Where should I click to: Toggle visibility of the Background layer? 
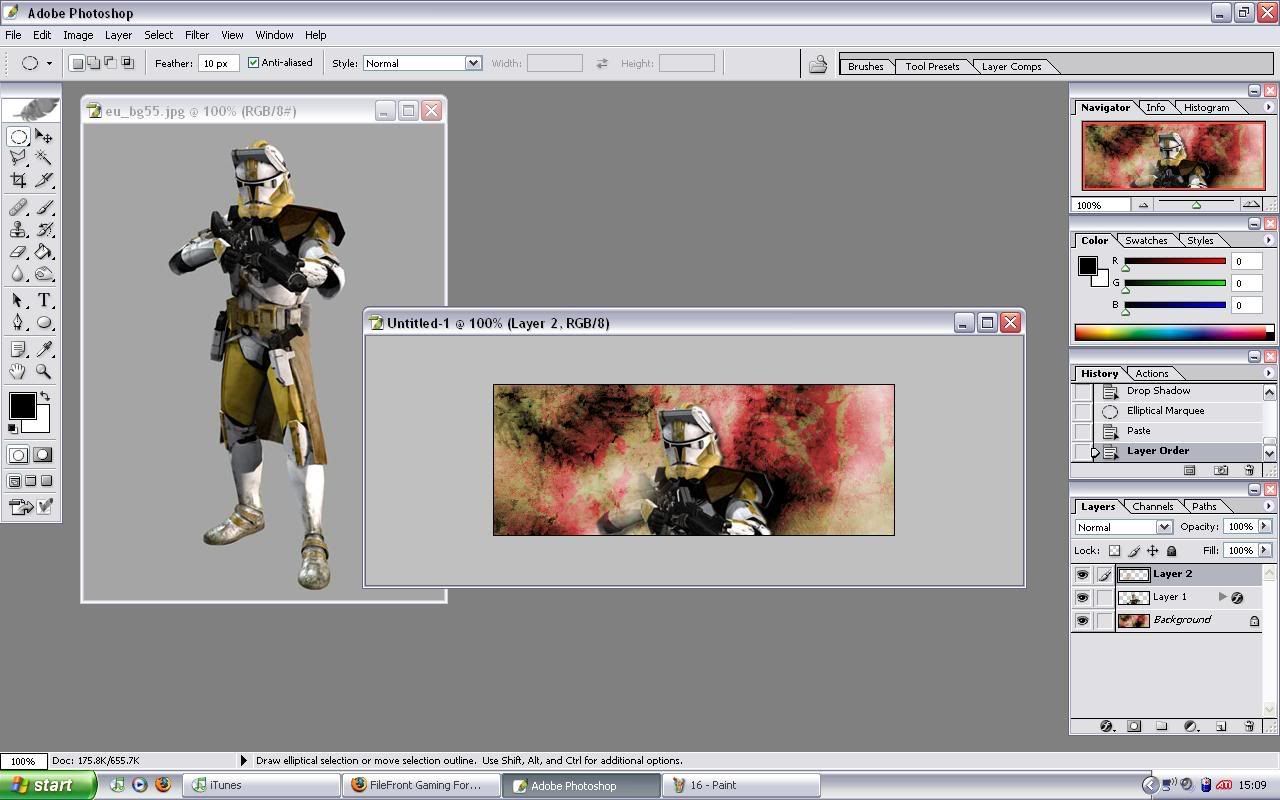coord(1082,621)
